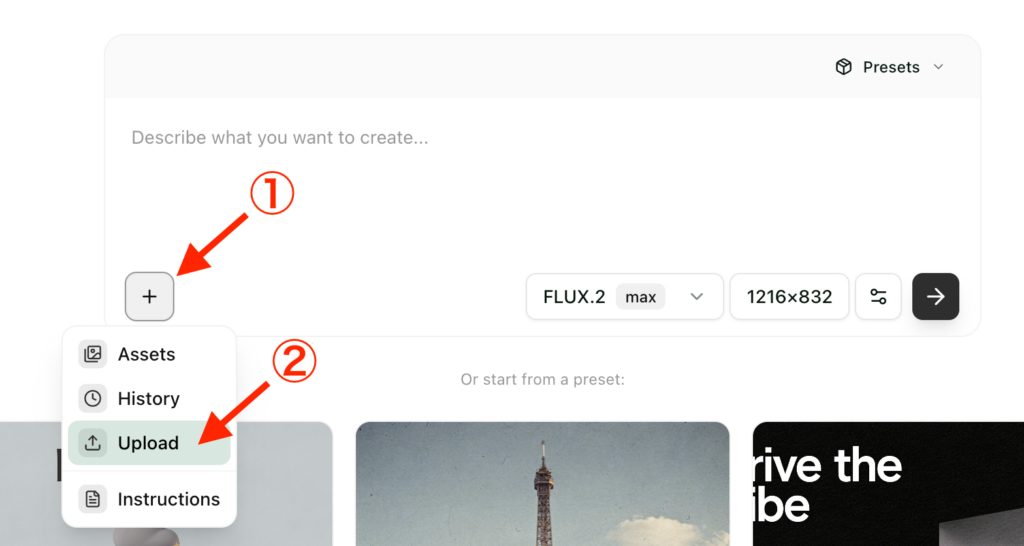The image size is (1024, 546).
Task: Click the Presets label text
Action: tap(891, 67)
